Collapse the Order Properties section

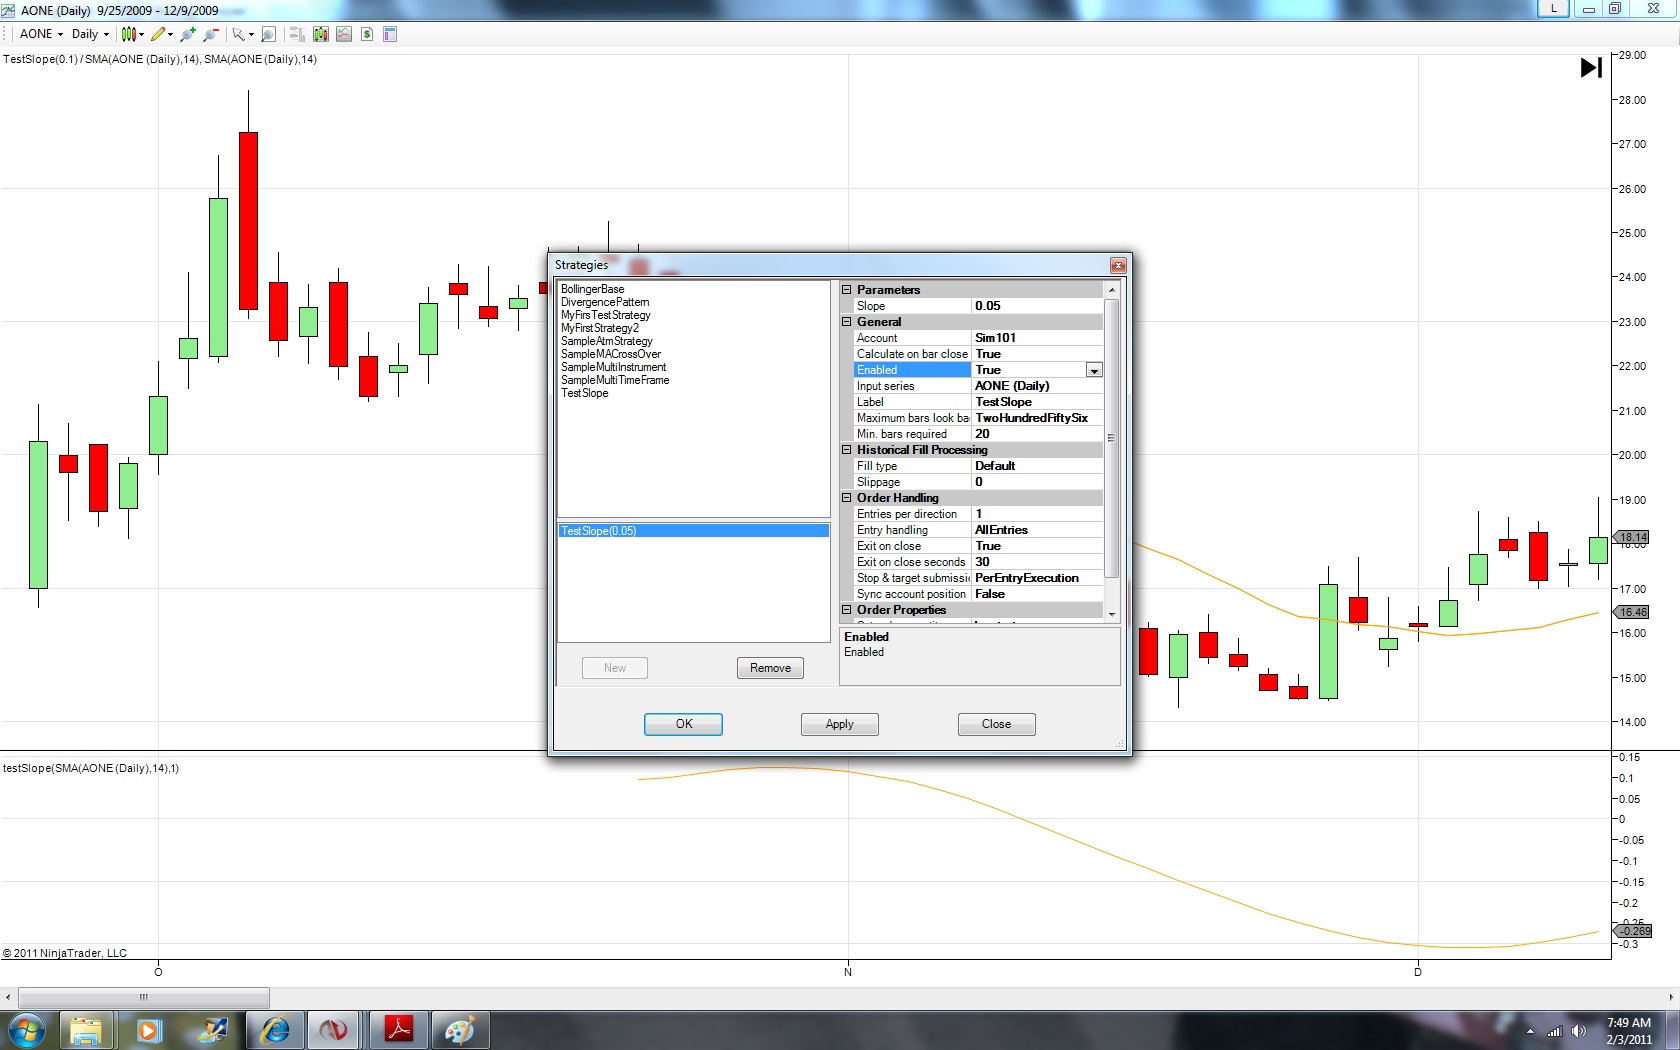[x=847, y=610]
